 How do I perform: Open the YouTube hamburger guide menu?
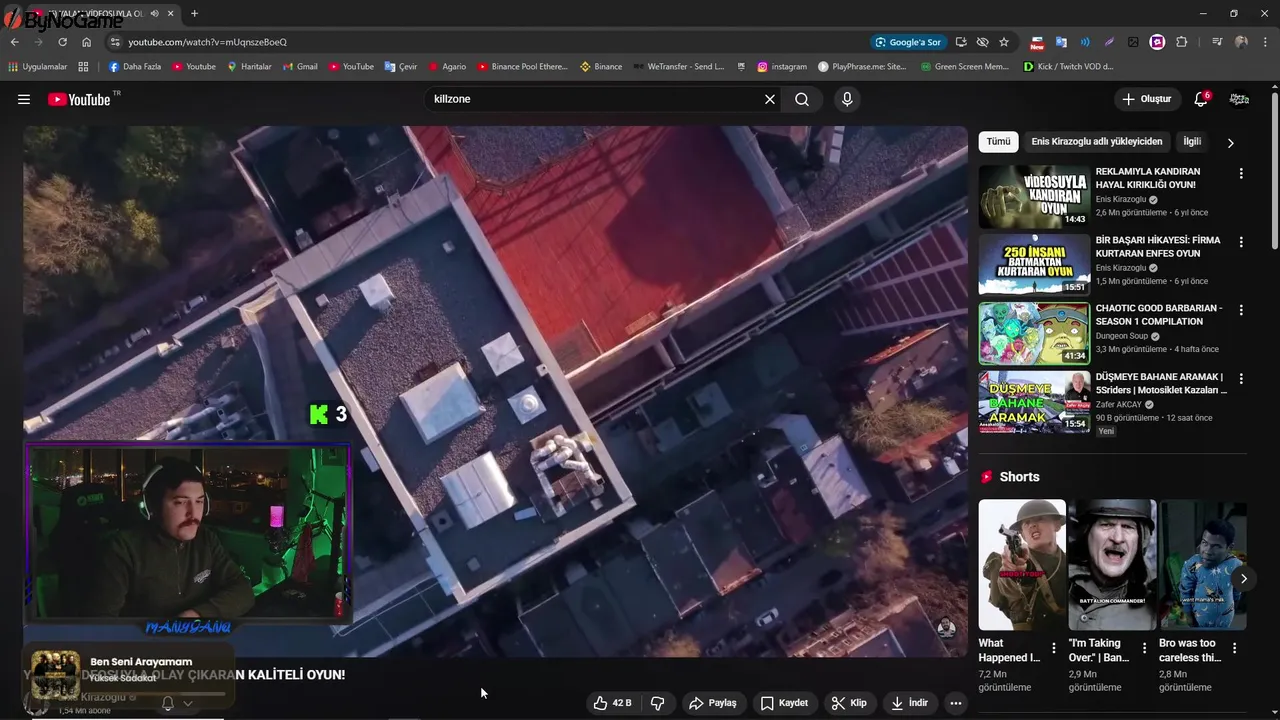[x=24, y=99]
